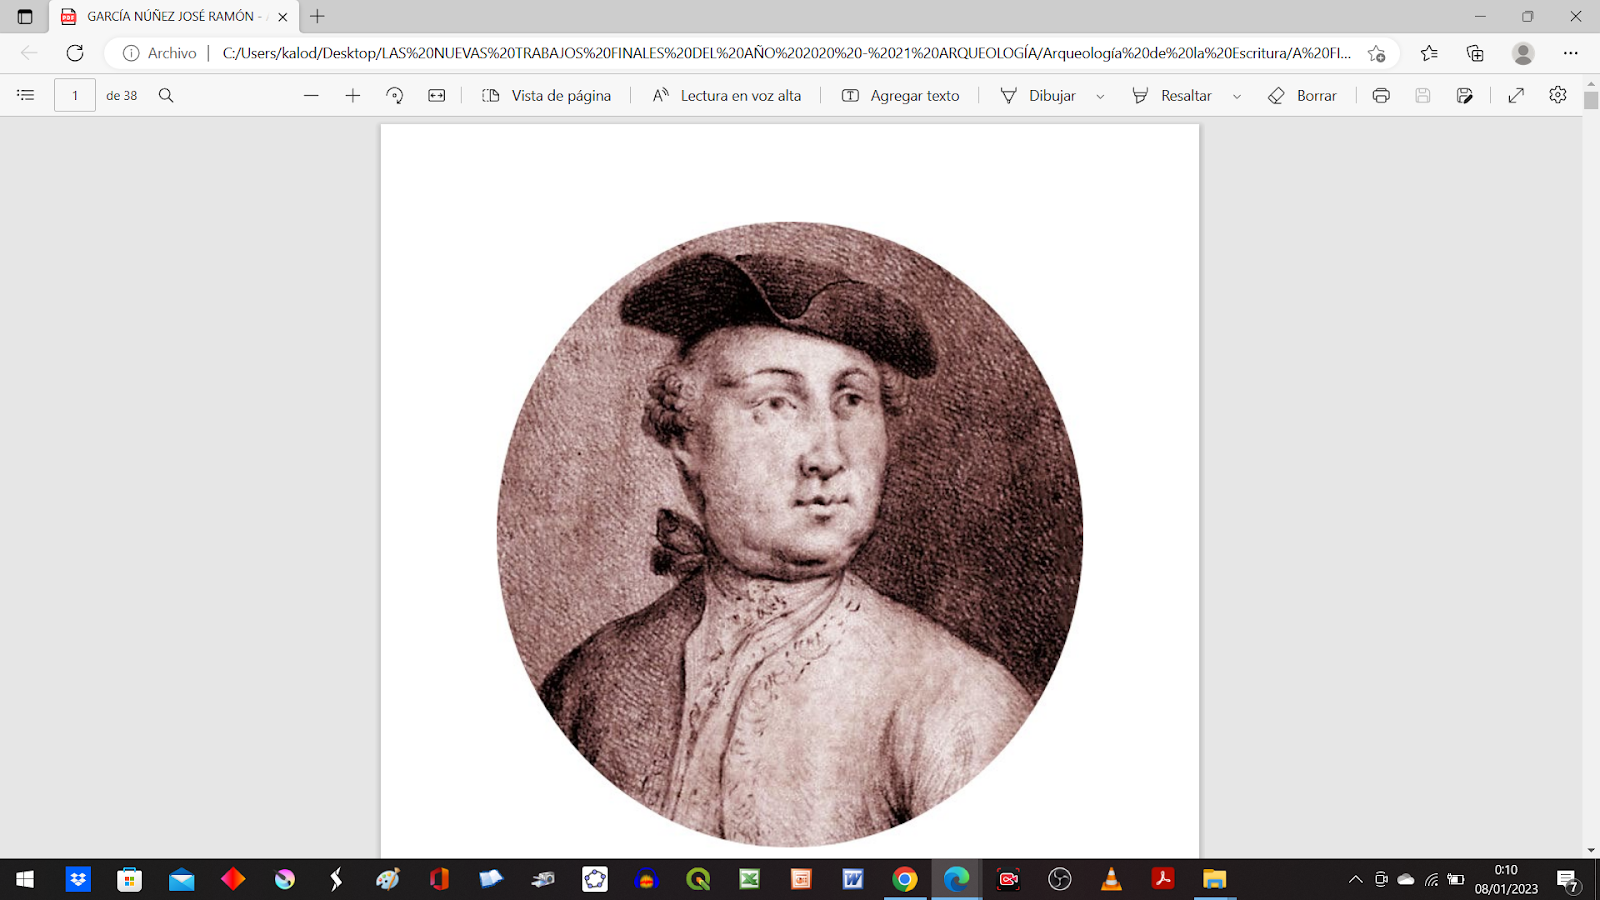Switch to Google Chrome in taskbar
Image resolution: width=1600 pixels, height=900 pixels.
tap(905, 879)
